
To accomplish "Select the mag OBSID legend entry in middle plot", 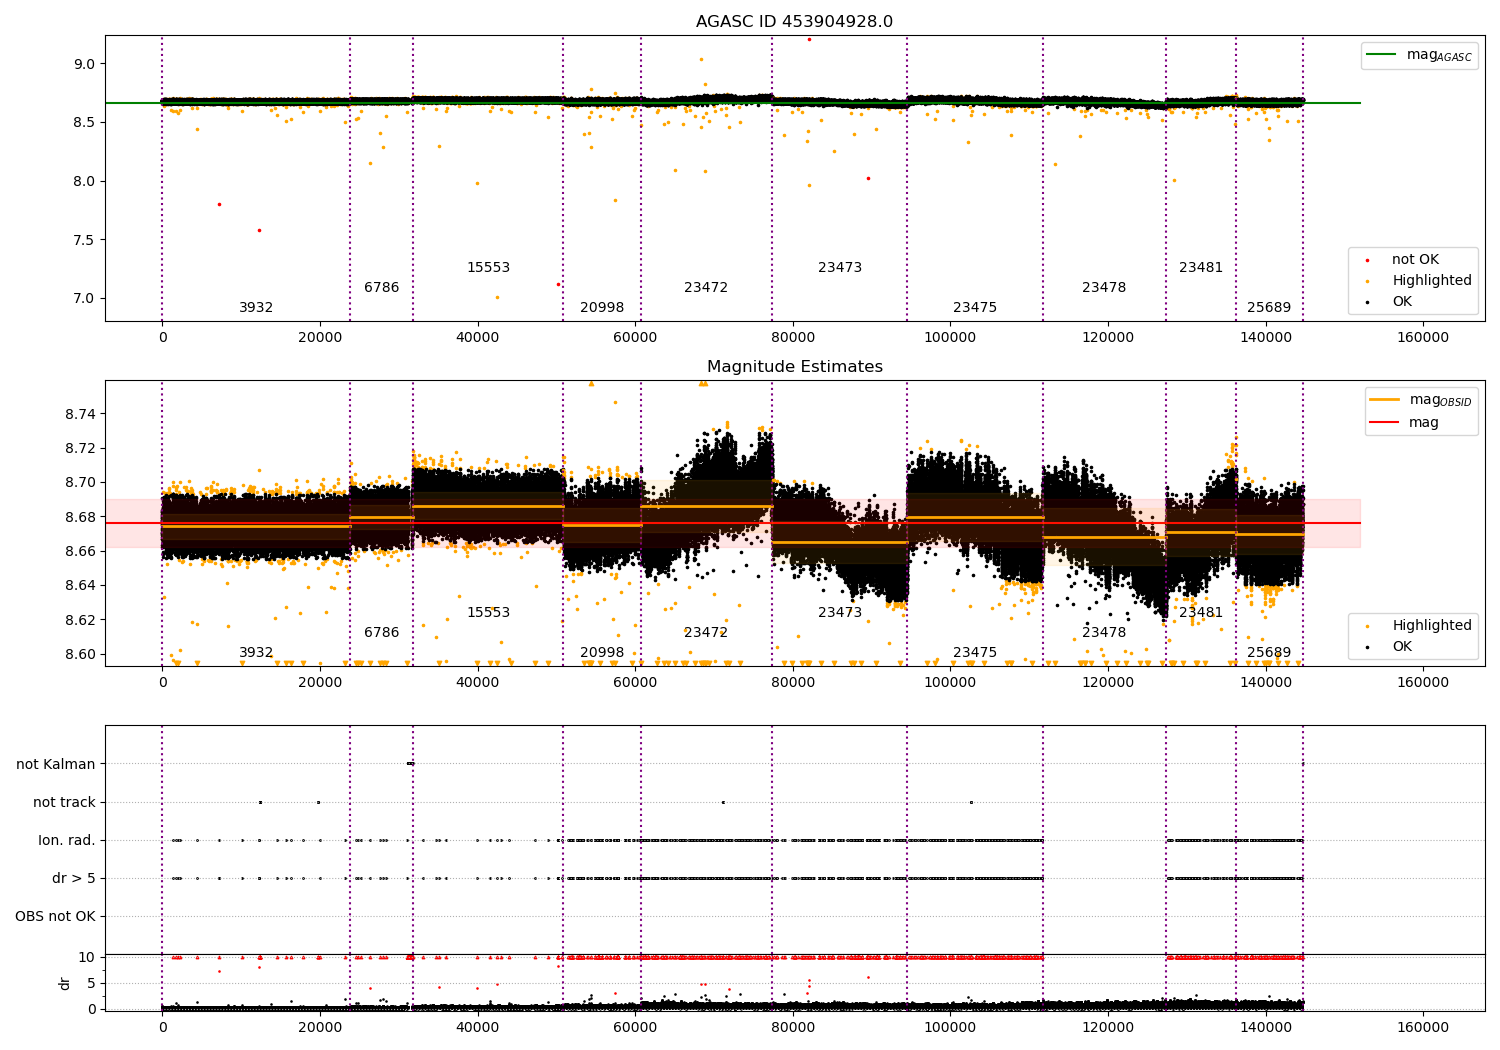I will coord(1421,400).
